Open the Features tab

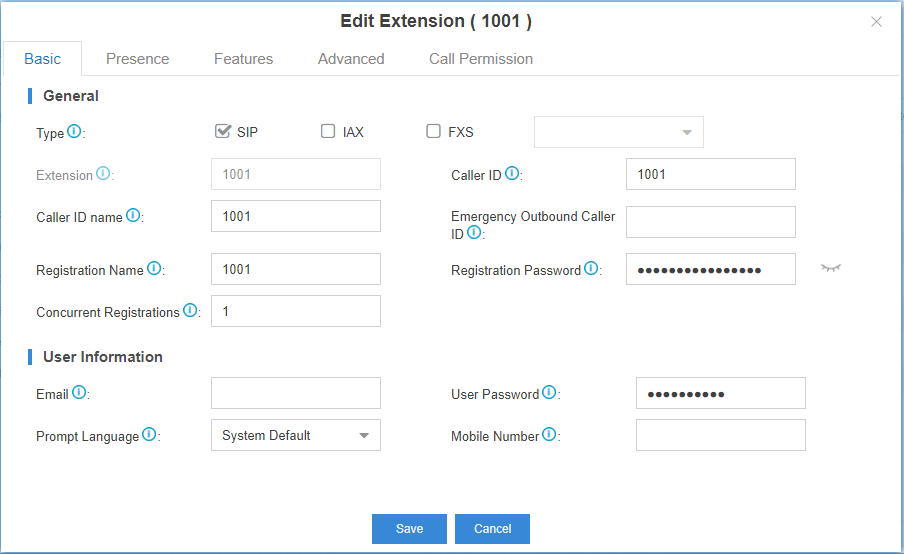pyautogui.click(x=243, y=59)
